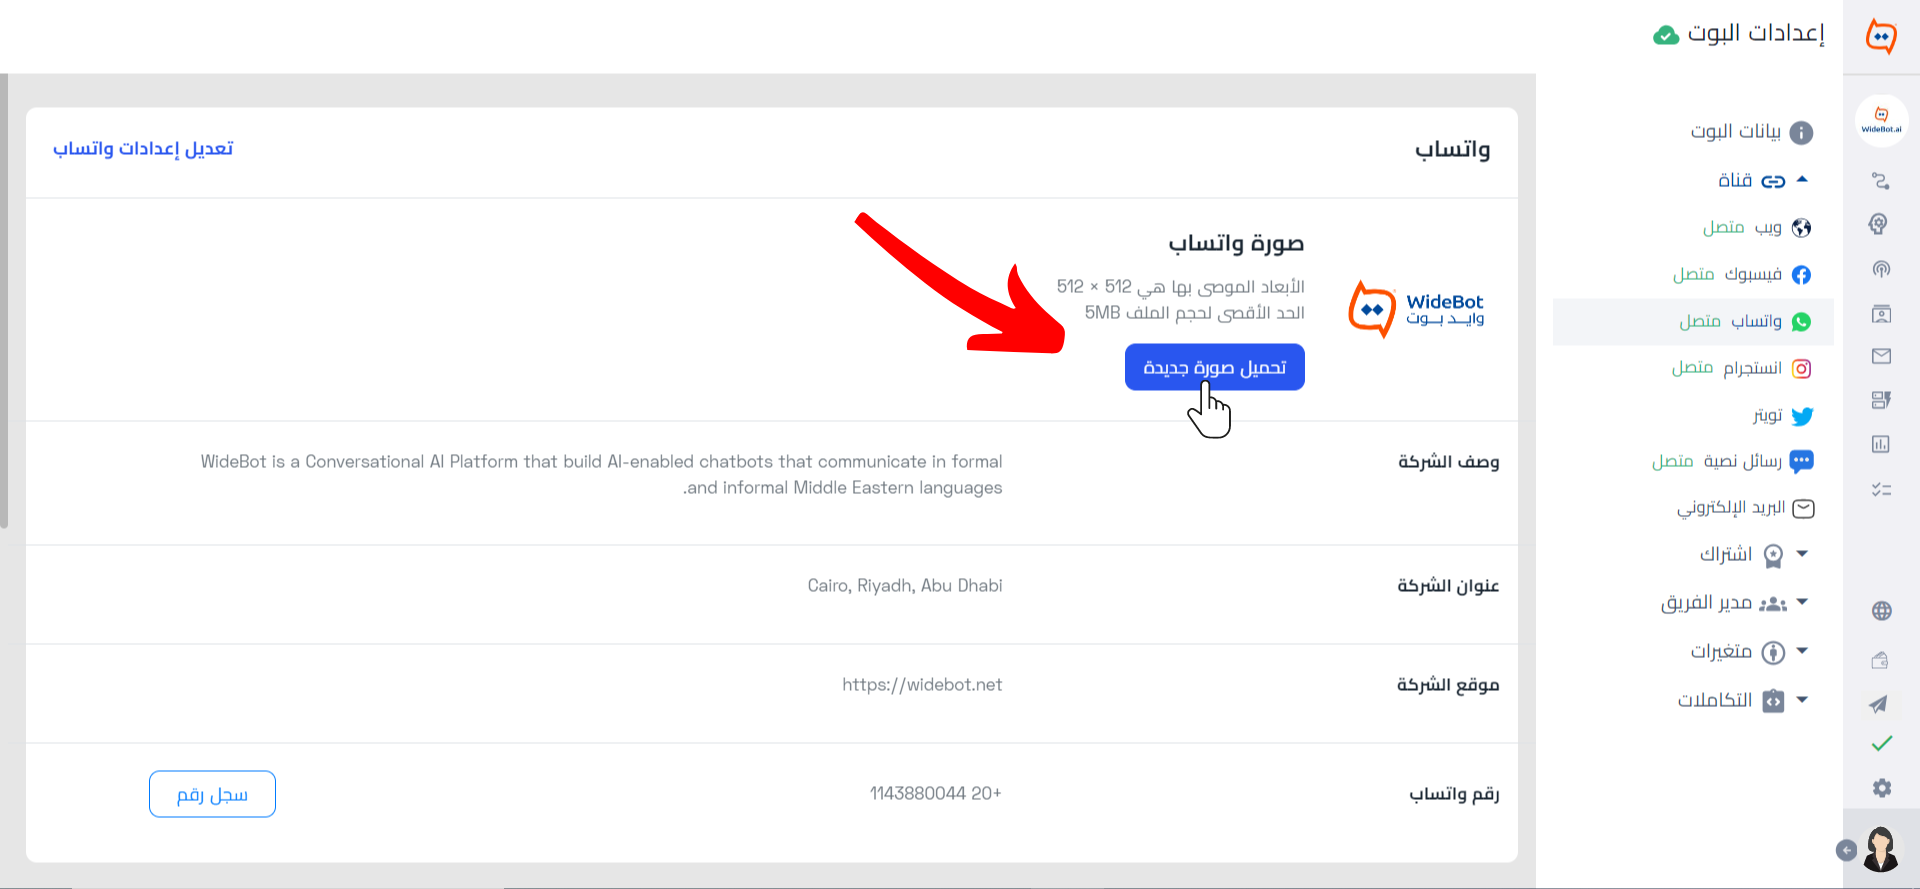Select انستجرام channel in sidebar
1920x889 pixels.
click(1741, 368)
